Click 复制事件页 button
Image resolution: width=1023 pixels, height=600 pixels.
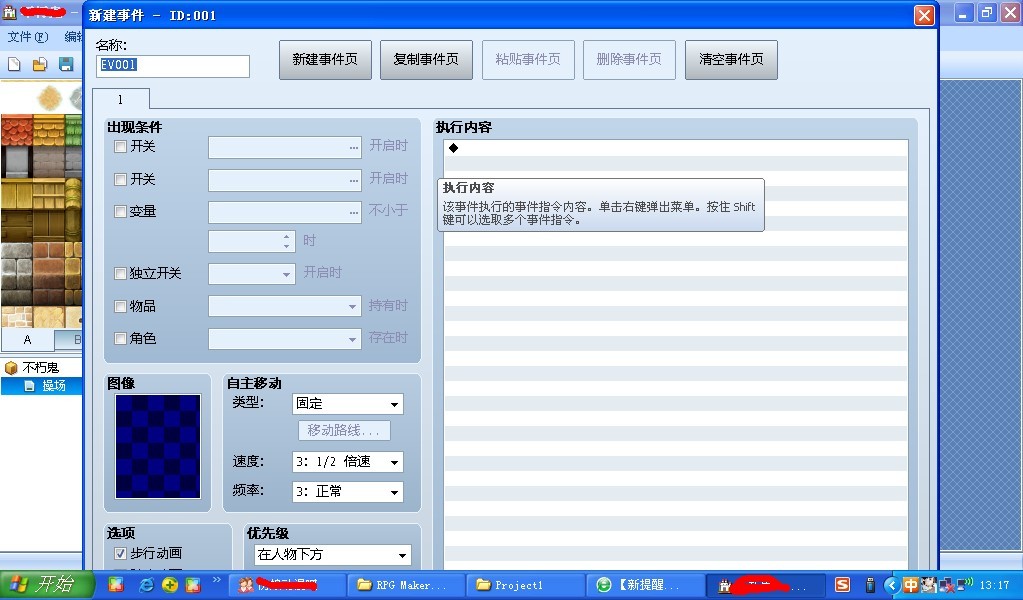[x=427, y=59]
